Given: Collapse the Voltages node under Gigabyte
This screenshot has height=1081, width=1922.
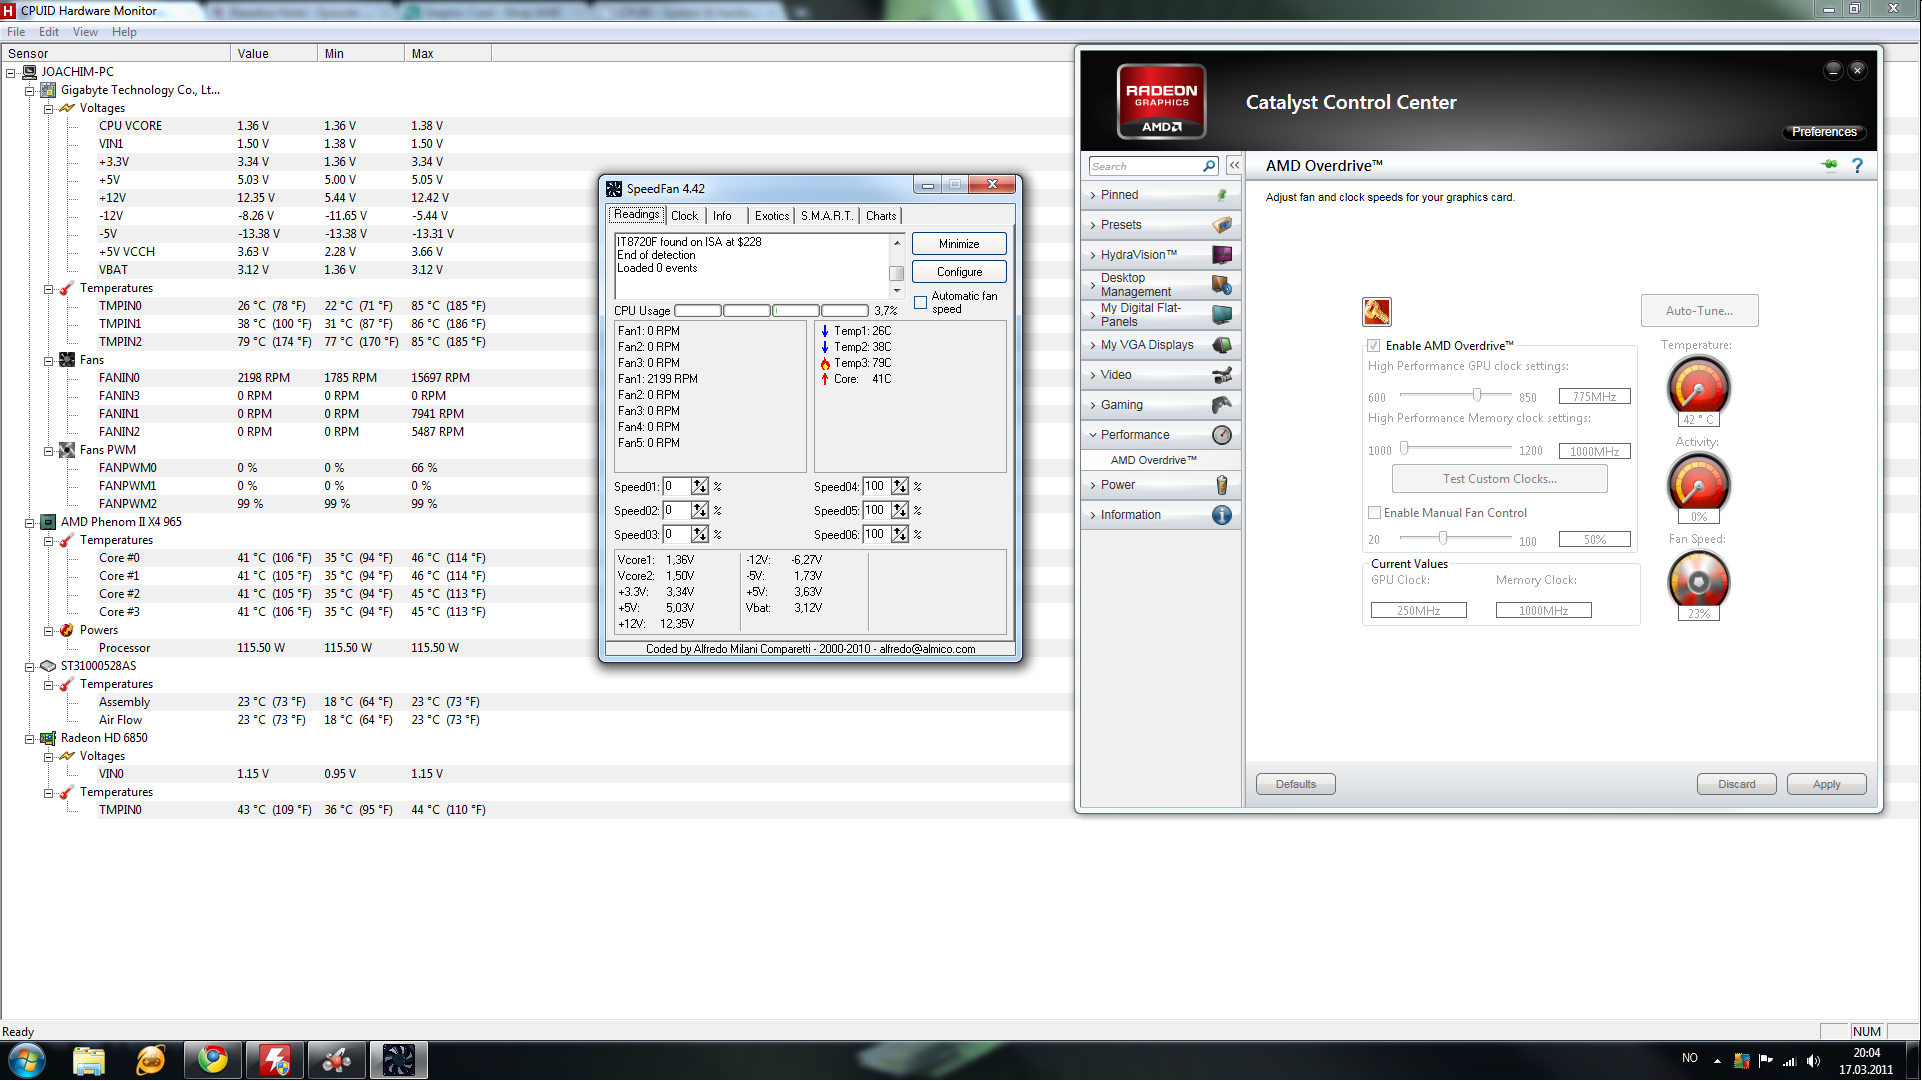Looking at the screenshot, I should [x=48, y=108].
